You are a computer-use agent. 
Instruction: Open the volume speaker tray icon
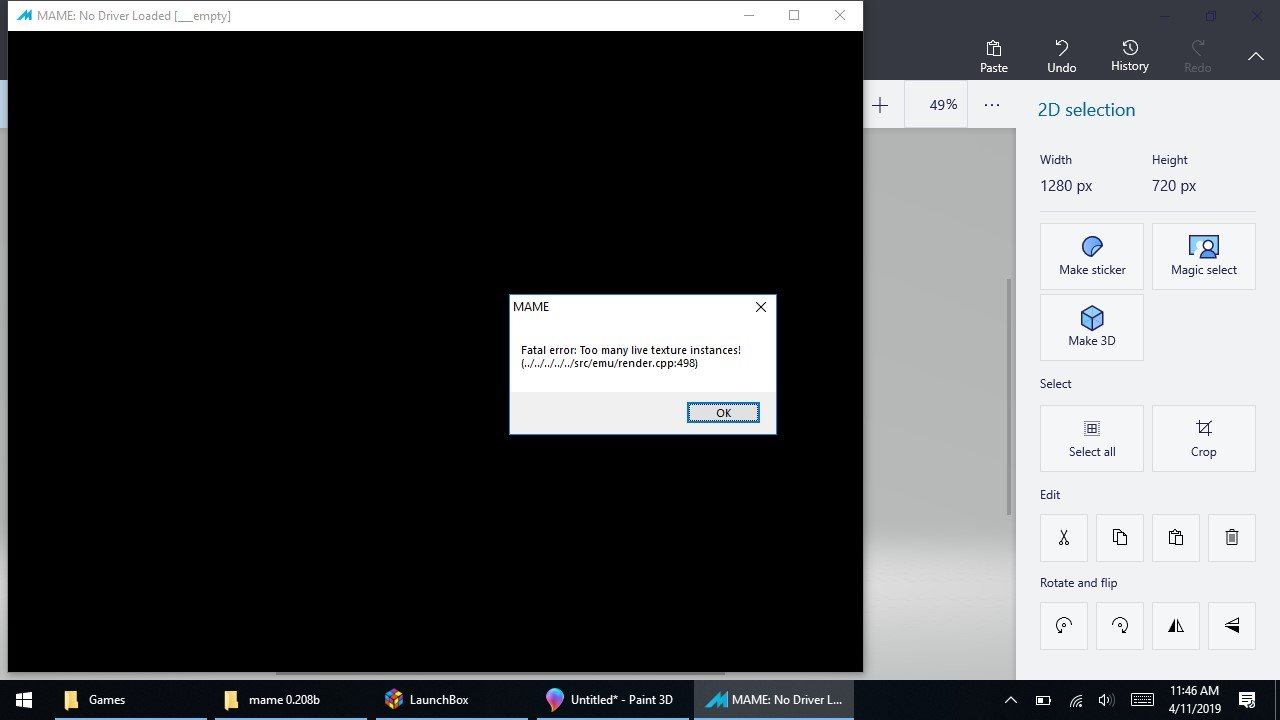(1106, 700)
